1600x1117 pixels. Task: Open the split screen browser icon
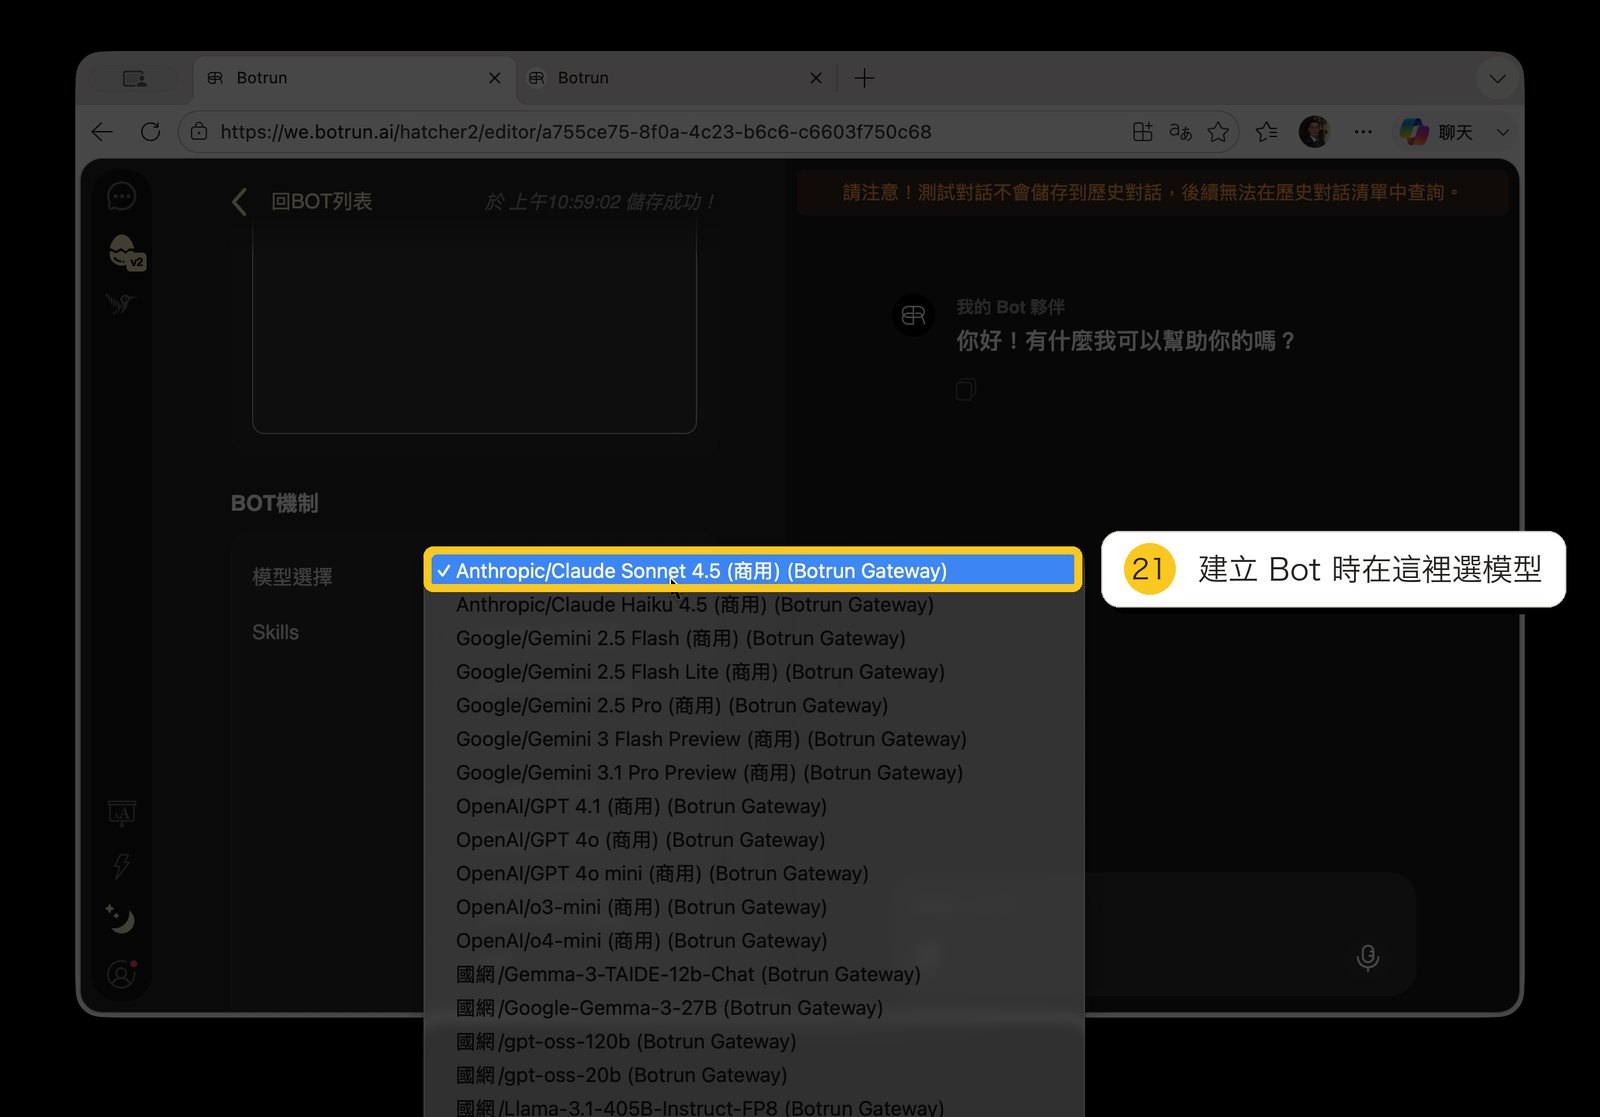pyautogui.click(x=1142, y=132)
